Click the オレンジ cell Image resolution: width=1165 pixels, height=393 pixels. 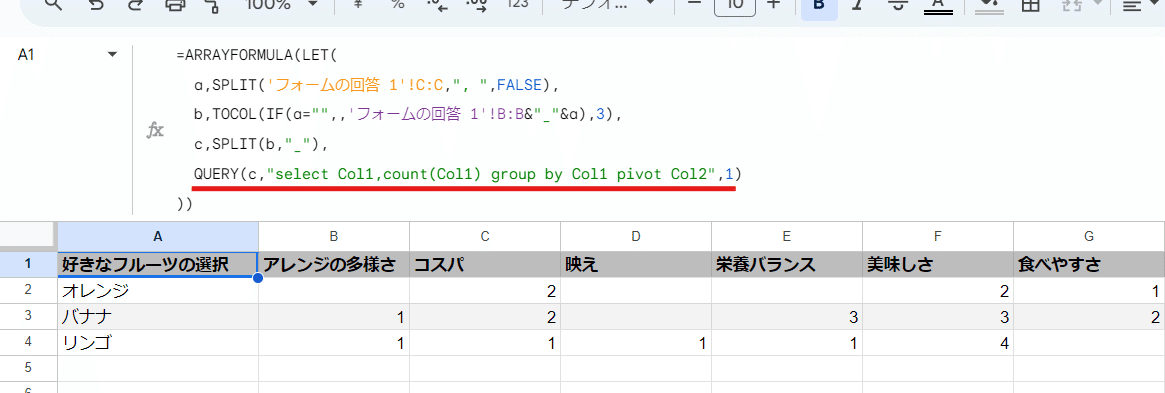tap(158, 290)
